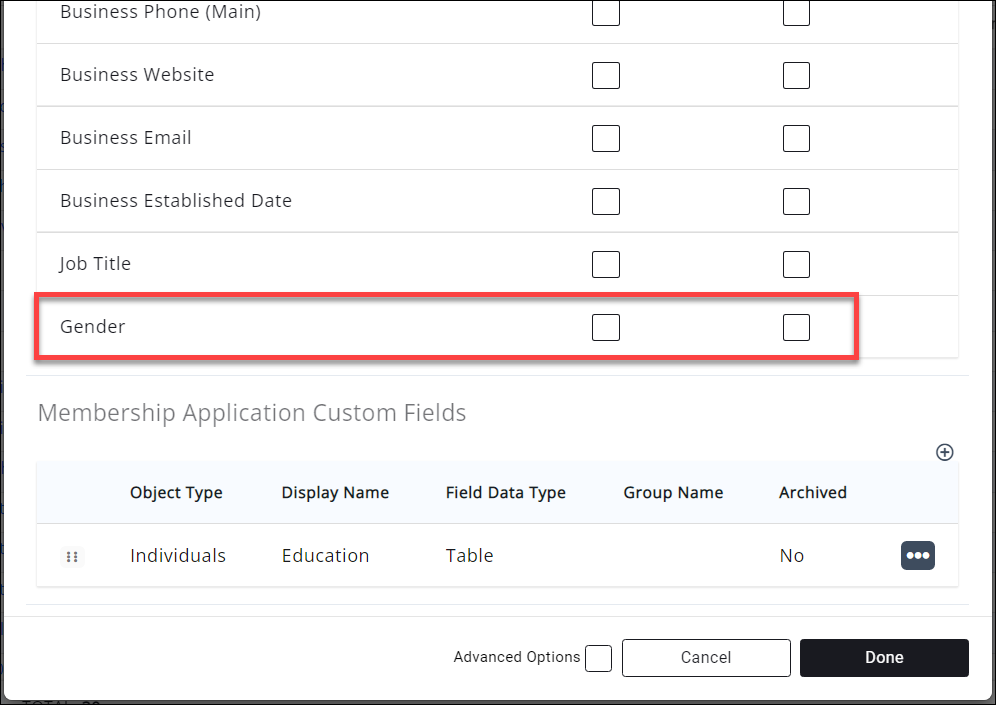Open the options menu for the Education field

(x=918, y=555)
